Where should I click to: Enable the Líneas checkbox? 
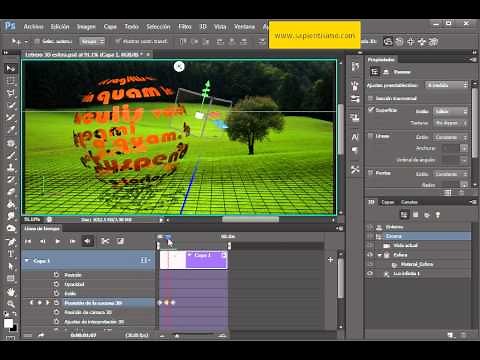click(370, 136)
